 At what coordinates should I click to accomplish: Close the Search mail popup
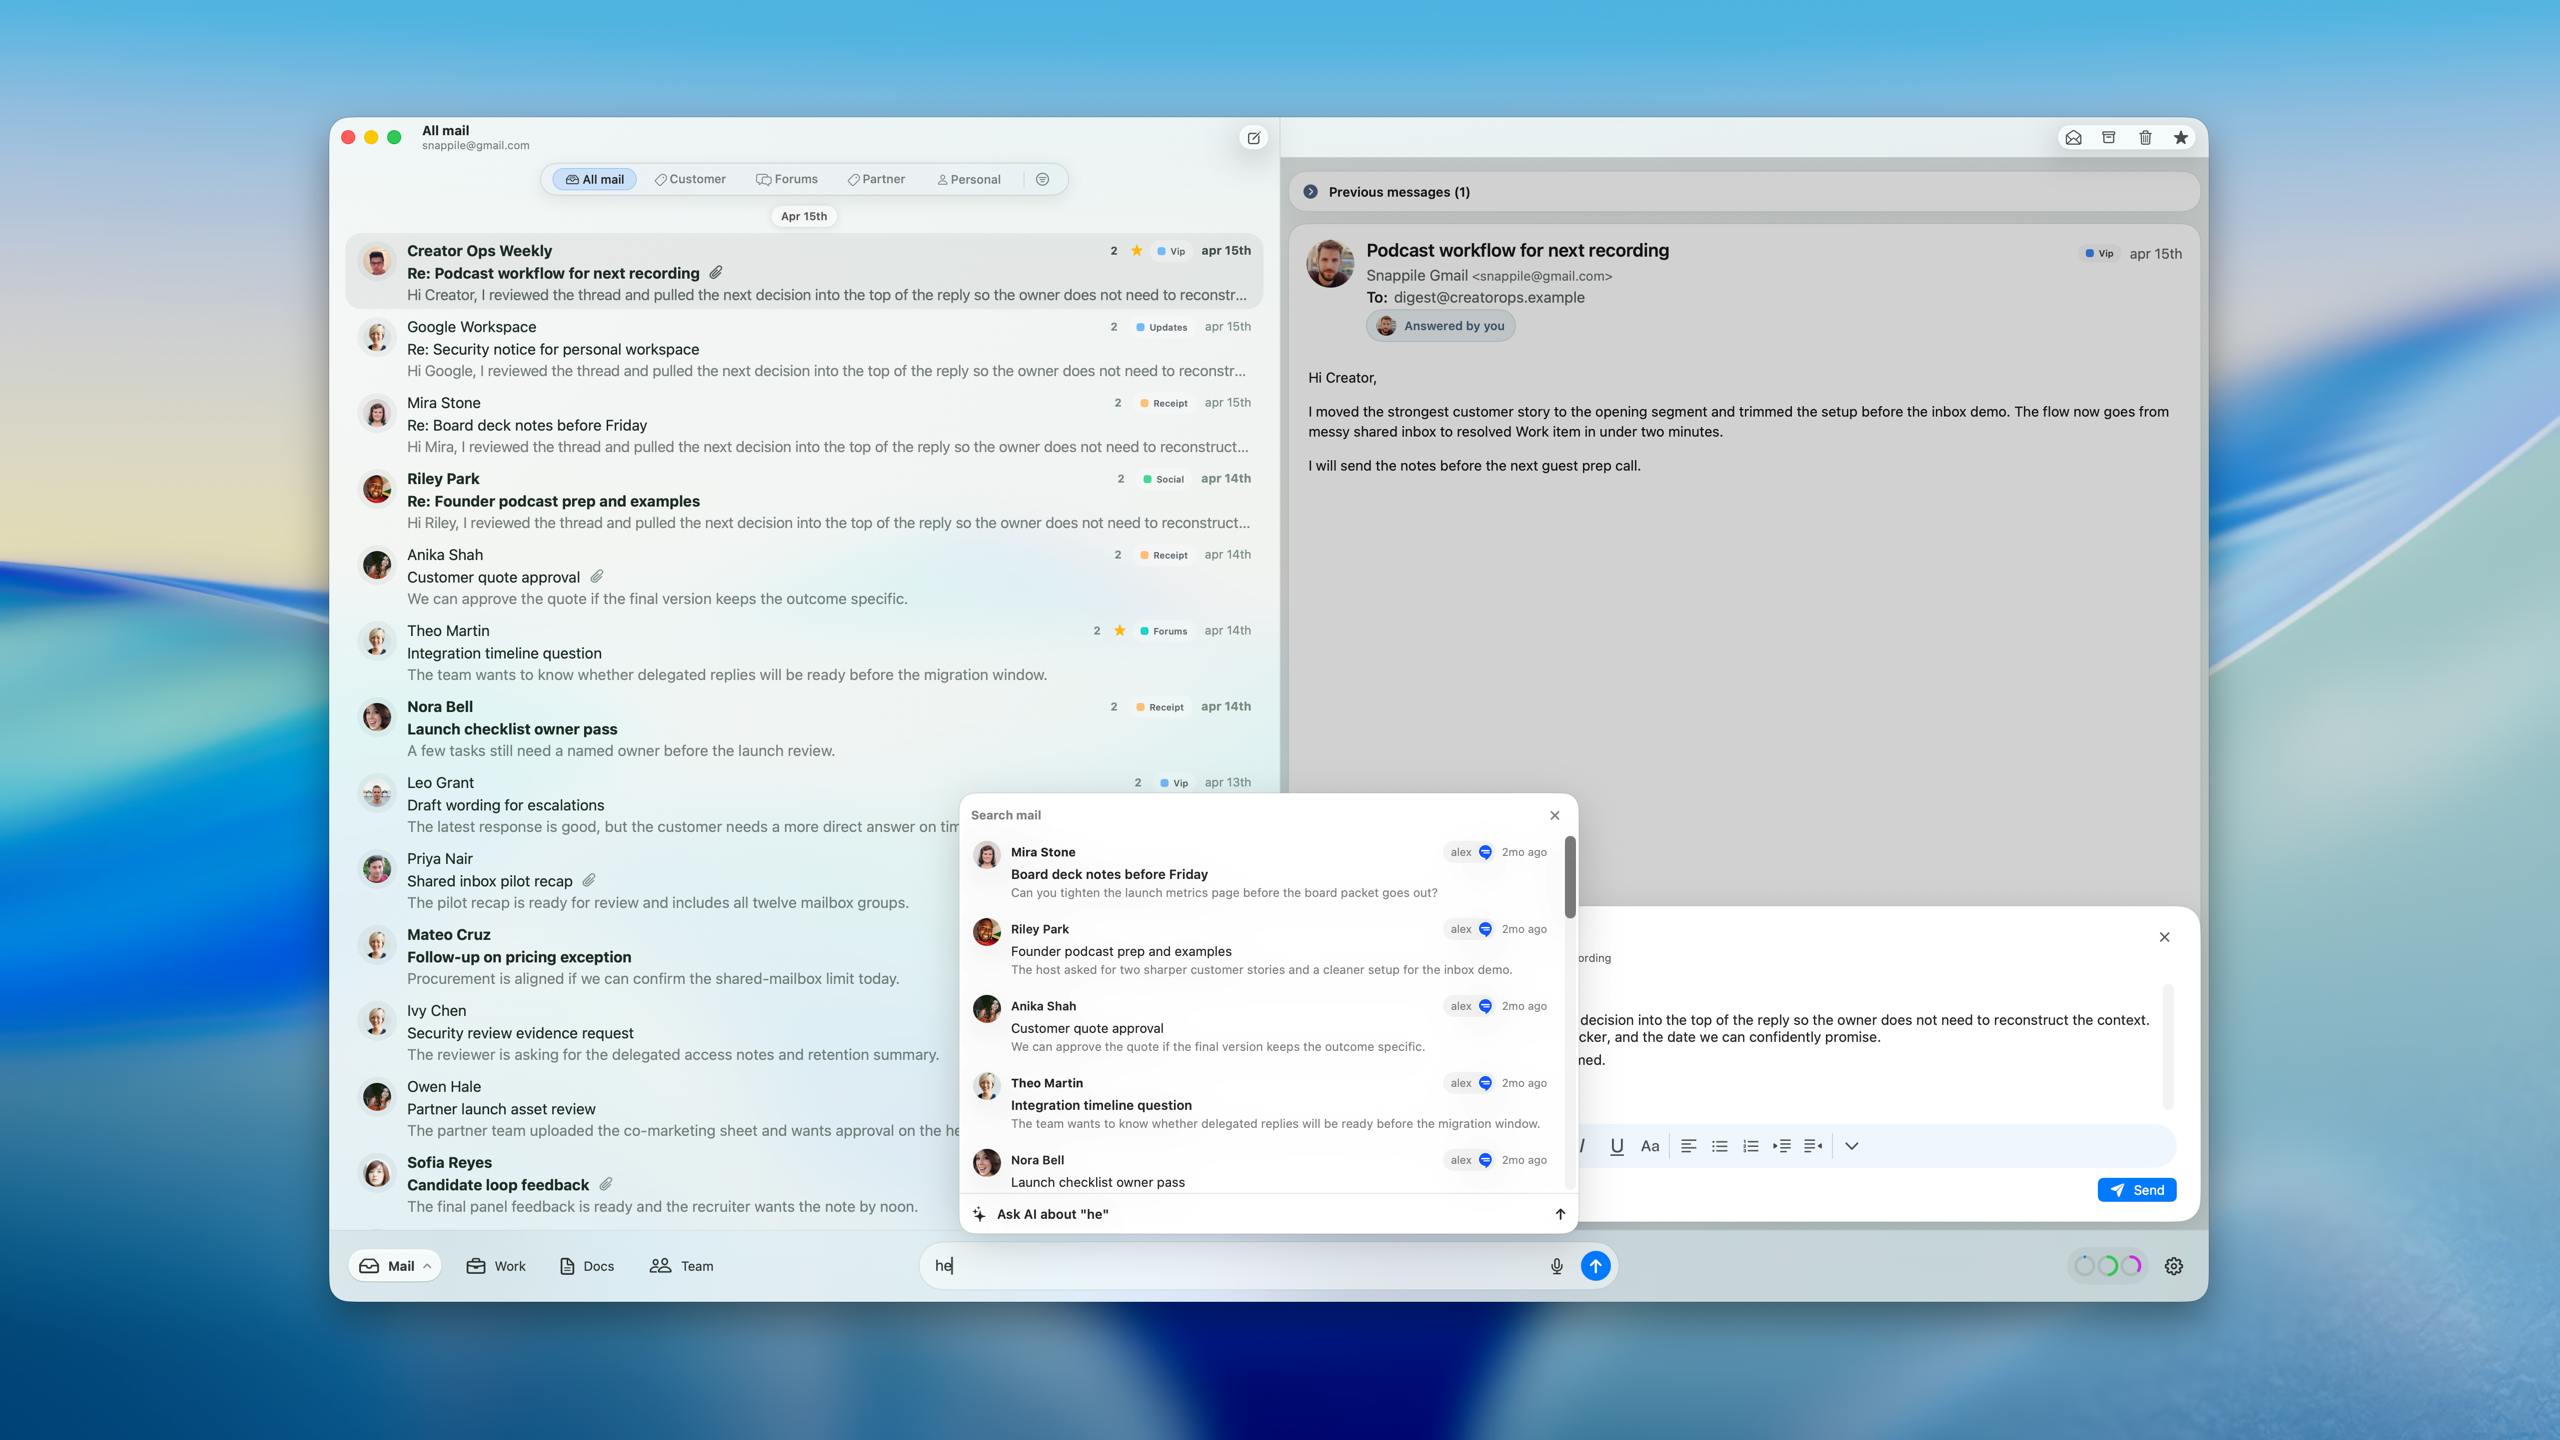(1554, 816)
